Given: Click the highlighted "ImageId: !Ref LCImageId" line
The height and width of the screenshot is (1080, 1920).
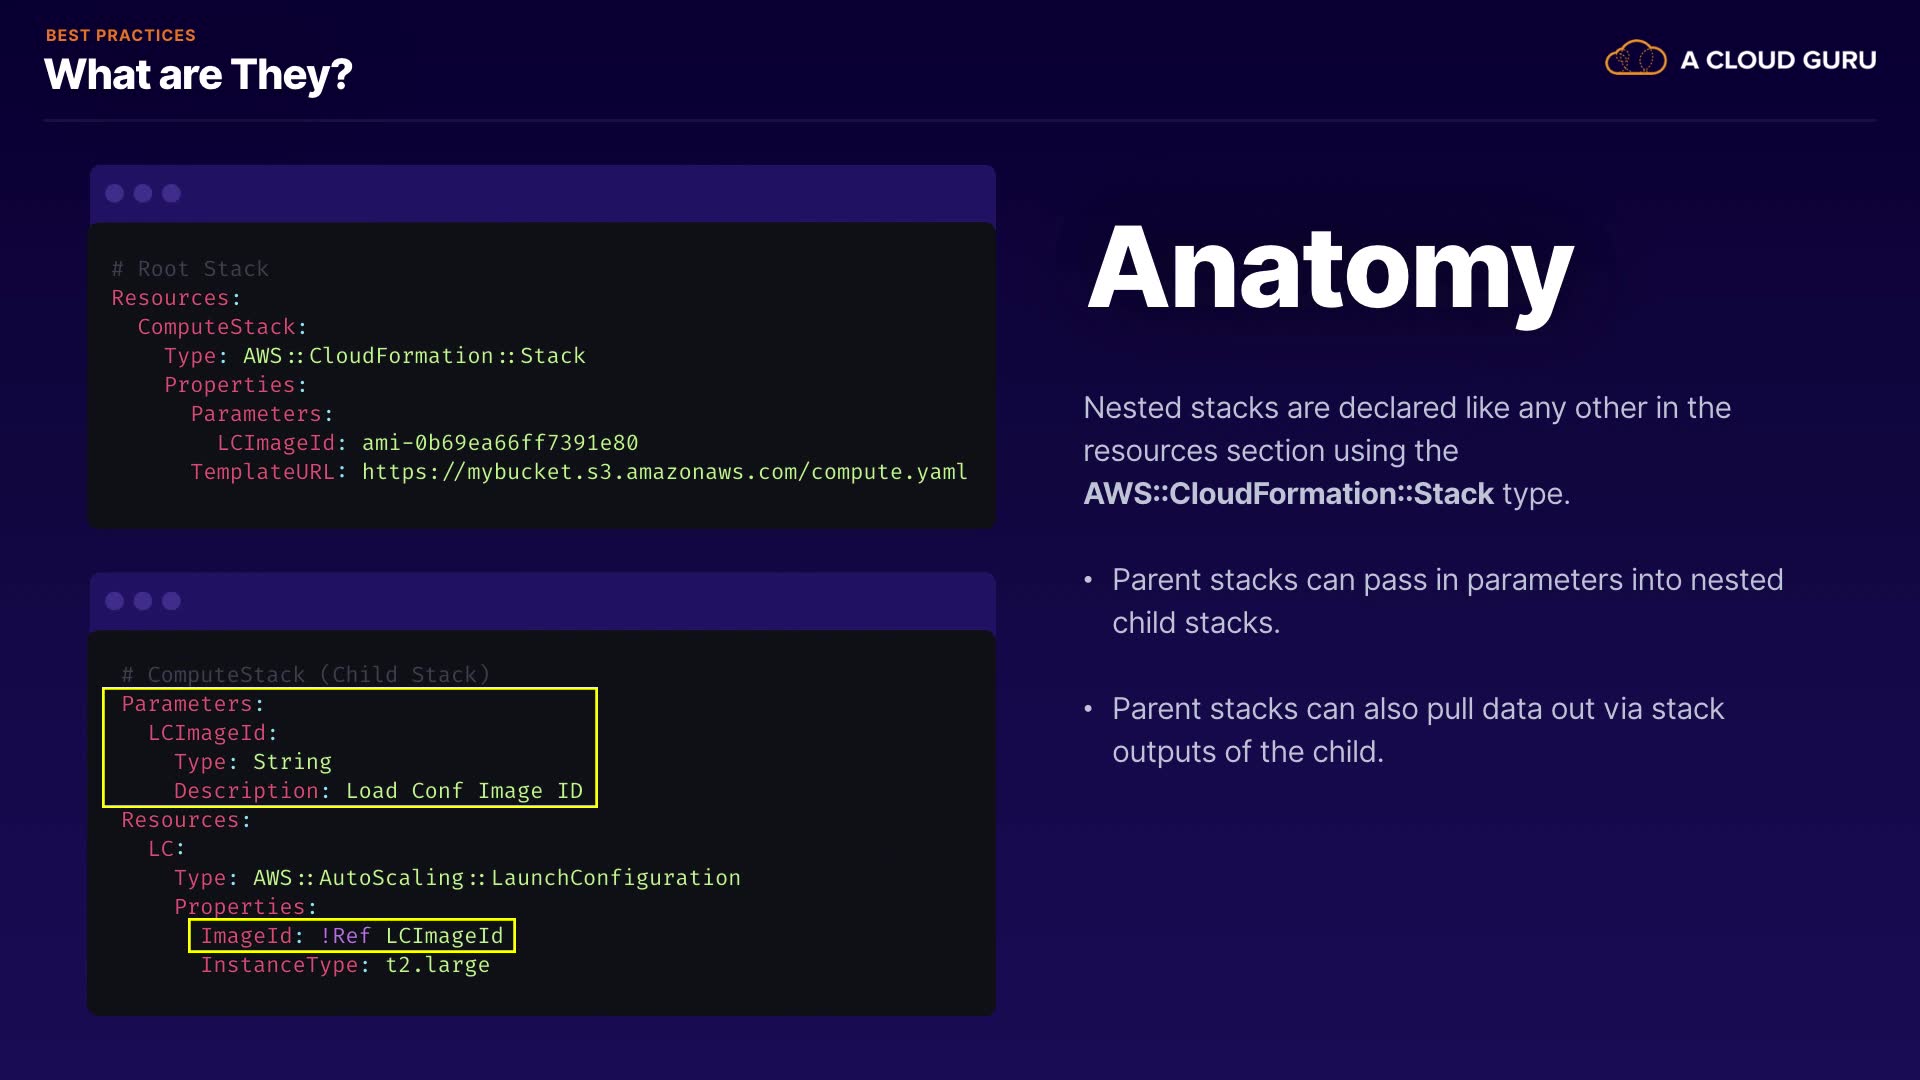Looking at the screenshot, I should 352,936.
